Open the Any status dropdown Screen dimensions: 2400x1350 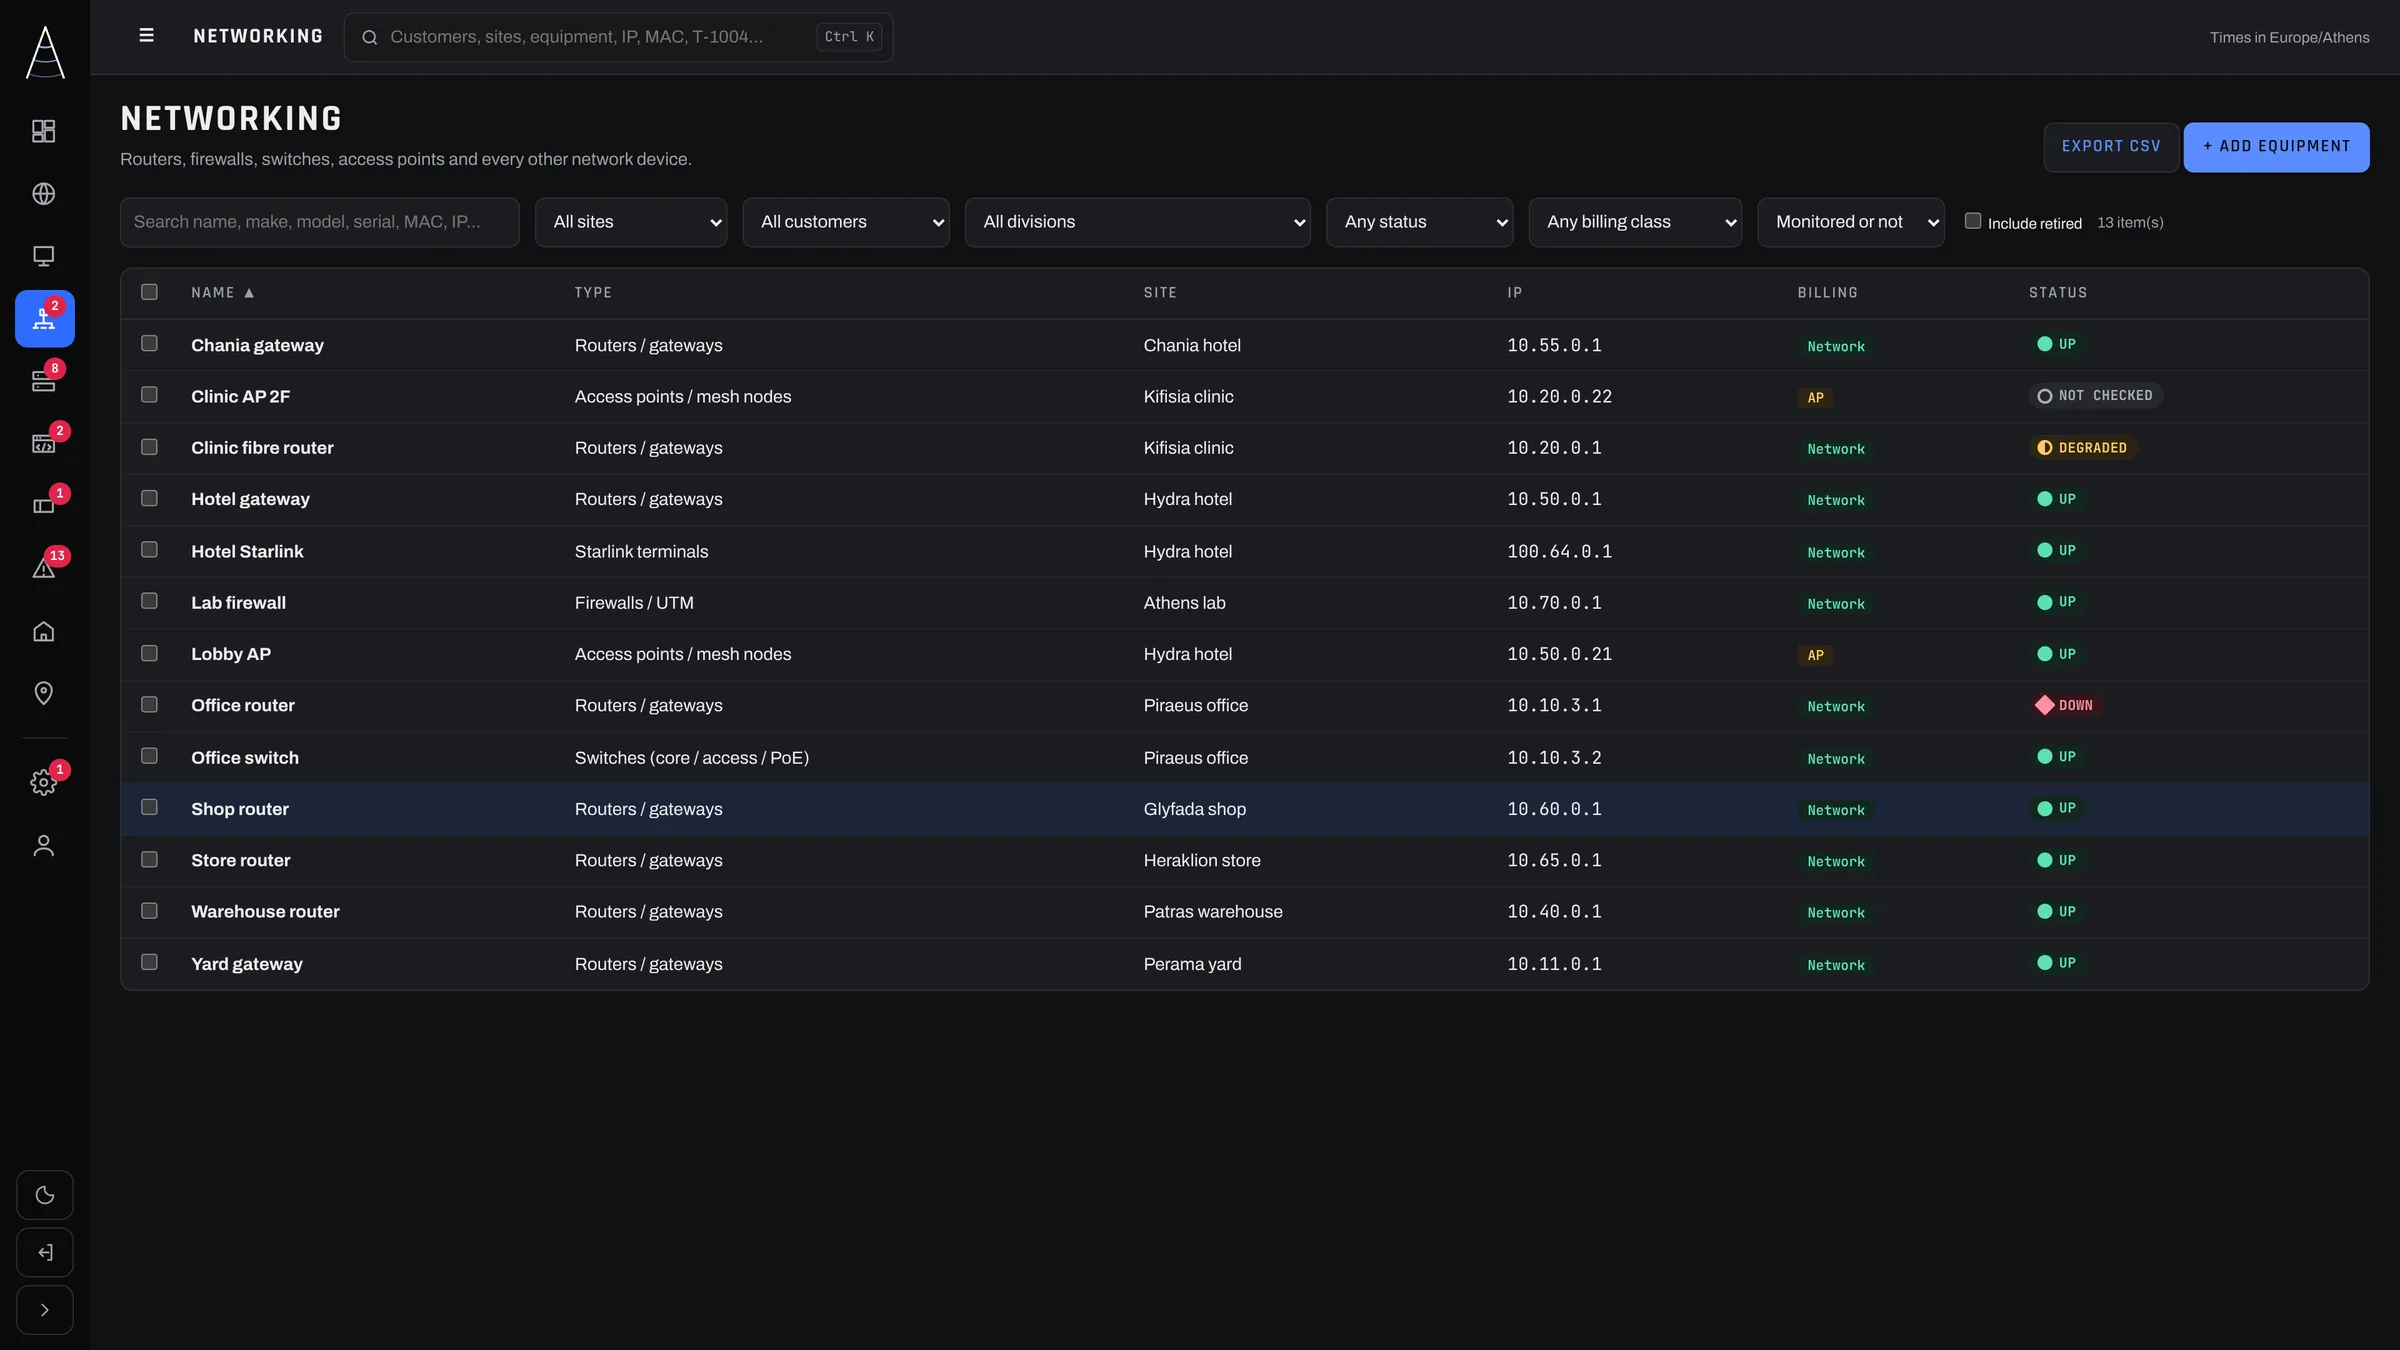1420,222
